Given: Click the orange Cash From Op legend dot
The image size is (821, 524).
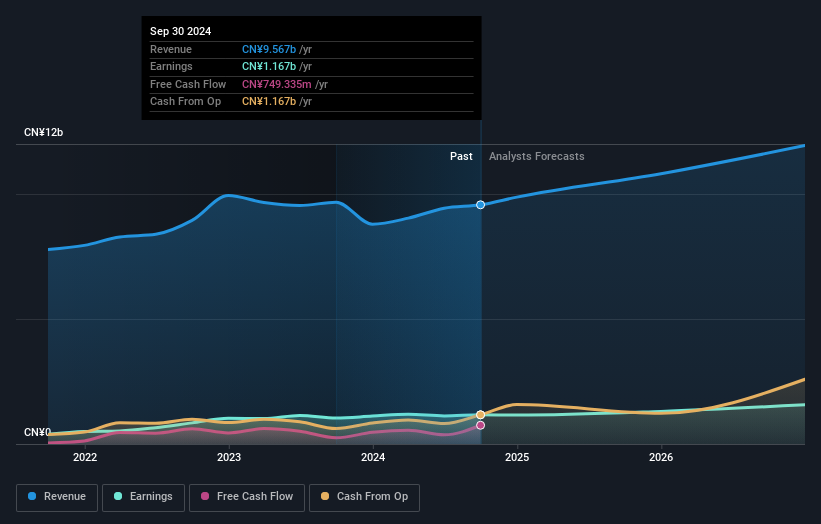Looking at the screenshot, I should 325,496.
